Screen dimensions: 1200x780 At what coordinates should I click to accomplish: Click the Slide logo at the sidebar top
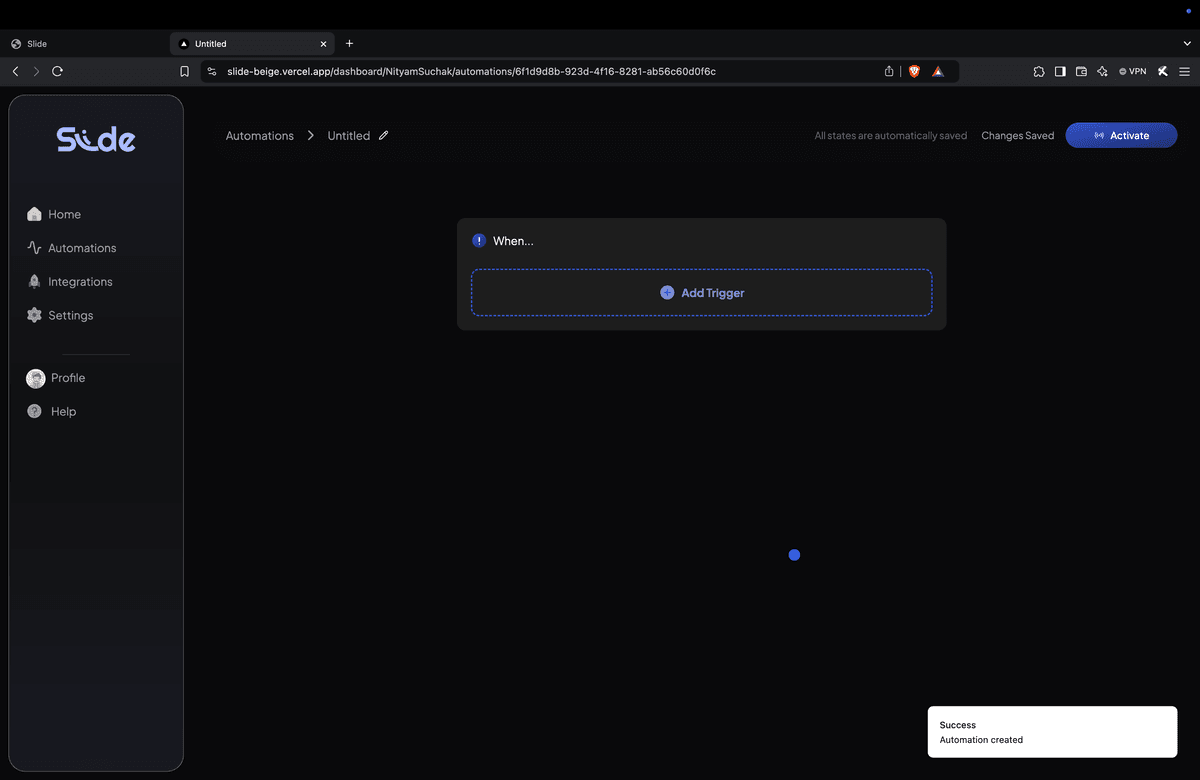[x=96, y=138]
